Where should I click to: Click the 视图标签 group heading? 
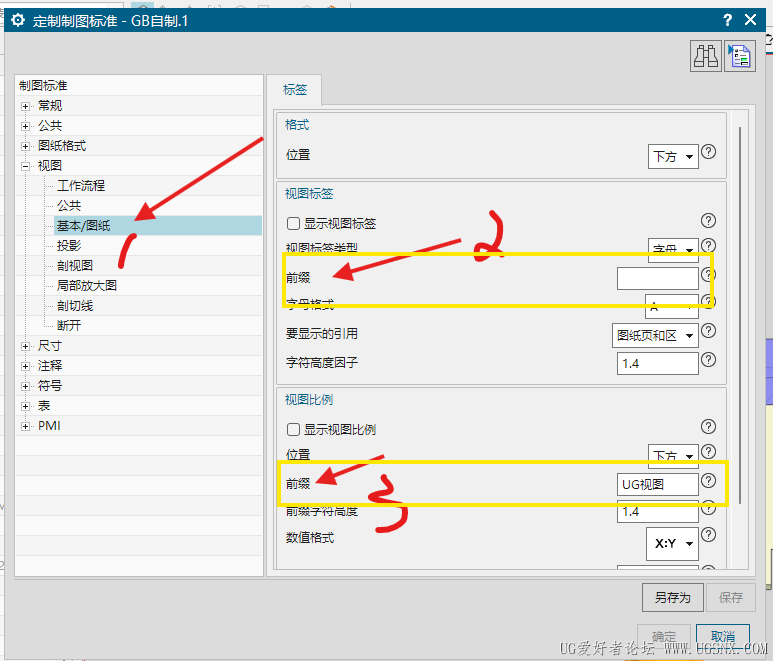(309, 193)
